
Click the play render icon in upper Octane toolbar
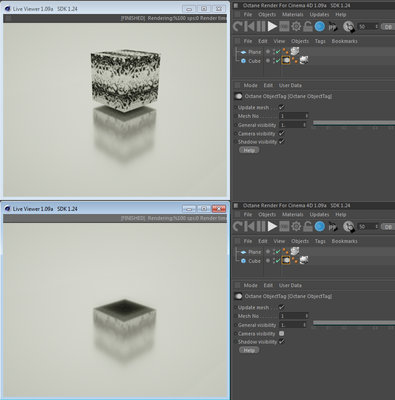(272, 26)
